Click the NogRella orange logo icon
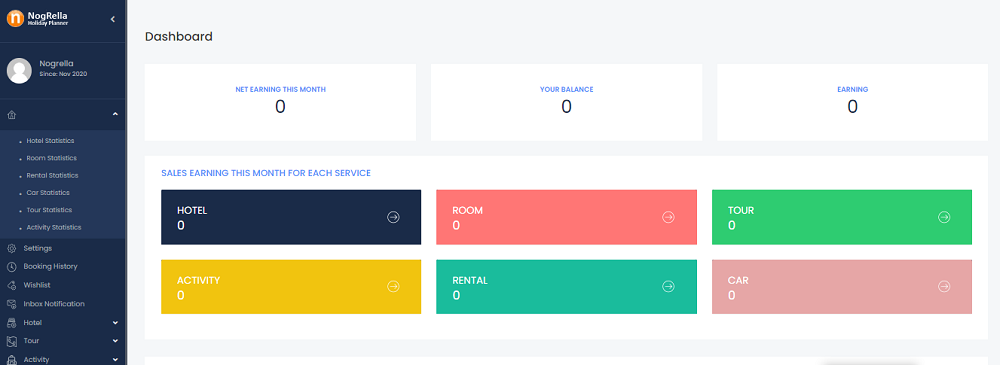This screenshot has height=365, width=1000. [x=15, y=18]
